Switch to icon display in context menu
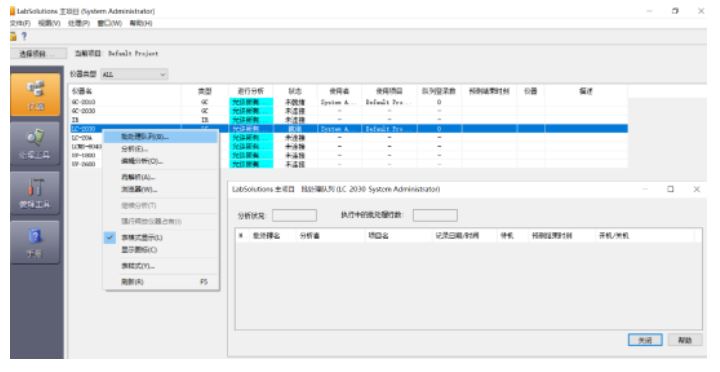The image size is (720, 372). [139, 249]
